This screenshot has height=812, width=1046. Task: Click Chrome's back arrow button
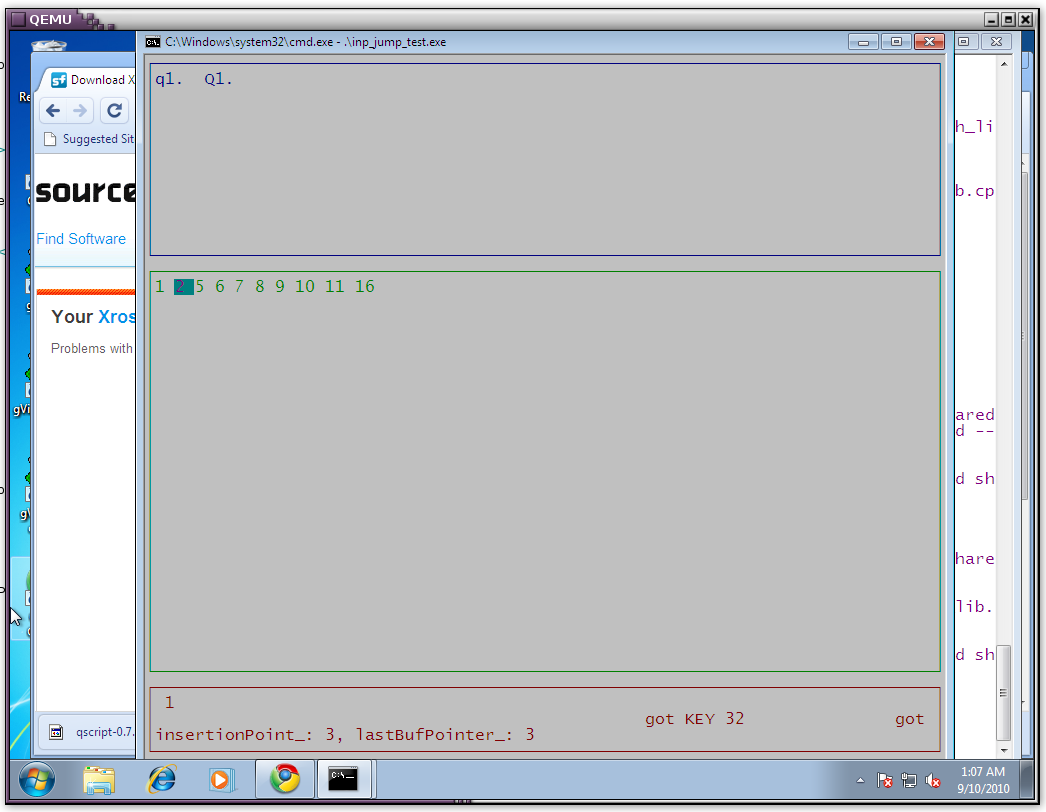(53, 111)
